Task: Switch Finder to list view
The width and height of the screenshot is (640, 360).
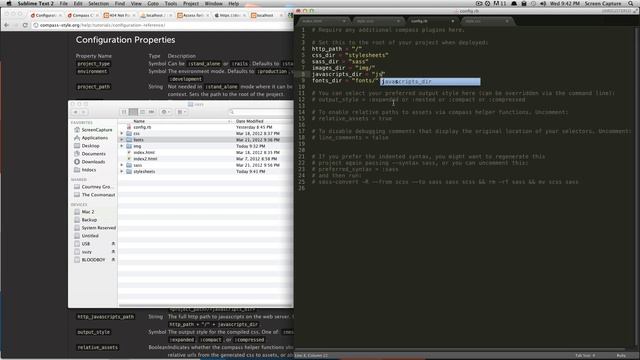Action: coord(133,112)
